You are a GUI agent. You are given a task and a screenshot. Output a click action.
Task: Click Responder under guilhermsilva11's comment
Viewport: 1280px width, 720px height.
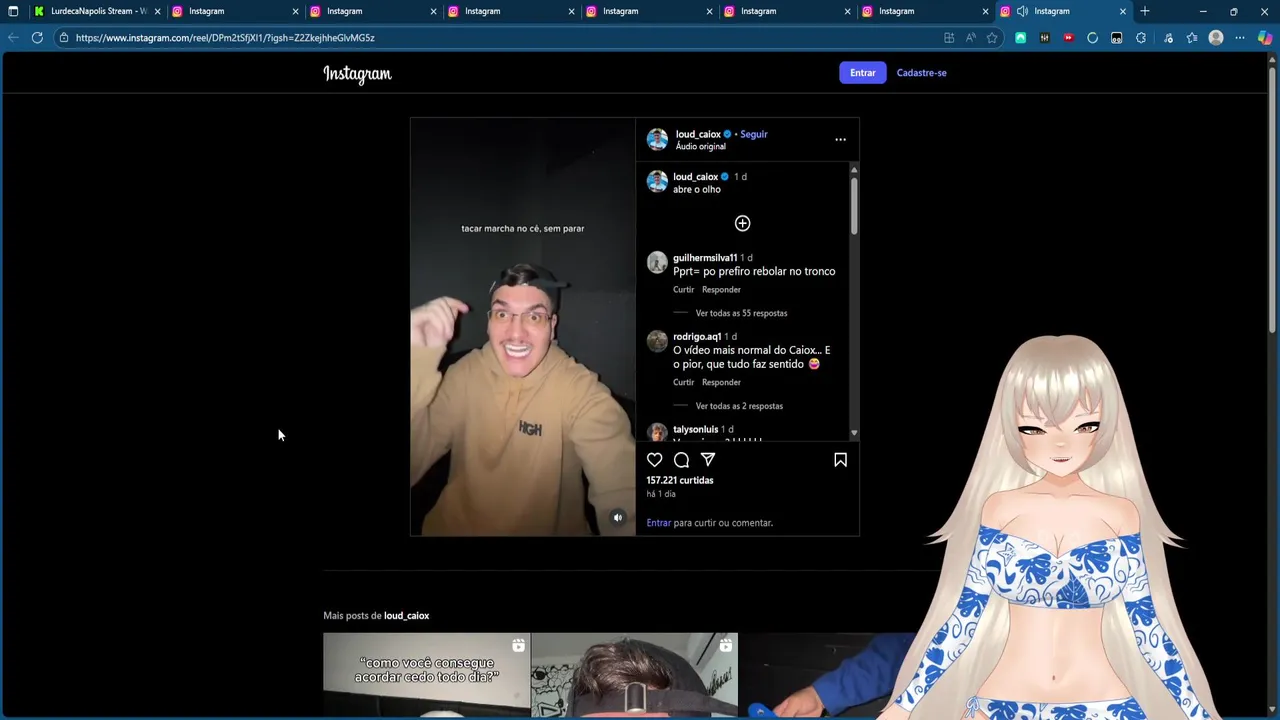[x=721, y=290]
